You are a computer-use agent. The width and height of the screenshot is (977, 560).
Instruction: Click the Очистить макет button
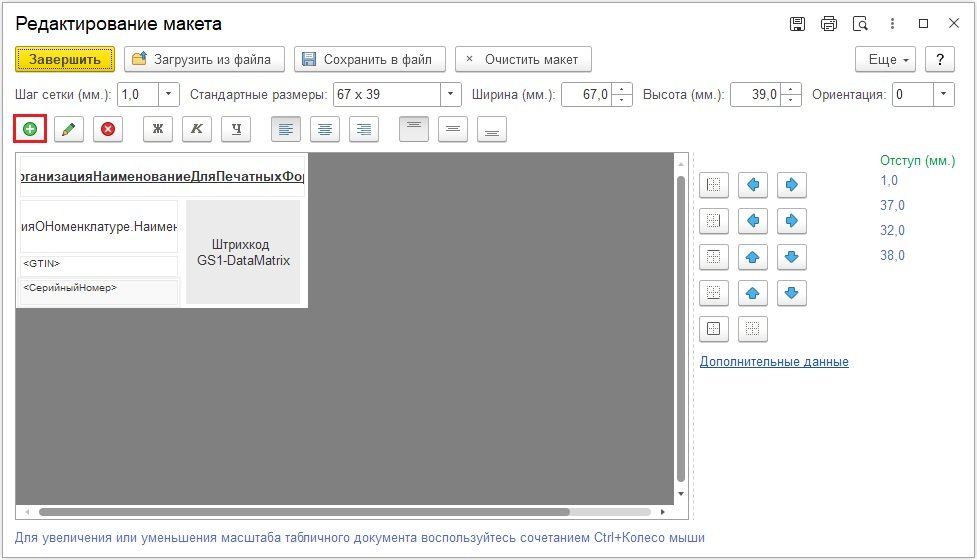point(523,60)
